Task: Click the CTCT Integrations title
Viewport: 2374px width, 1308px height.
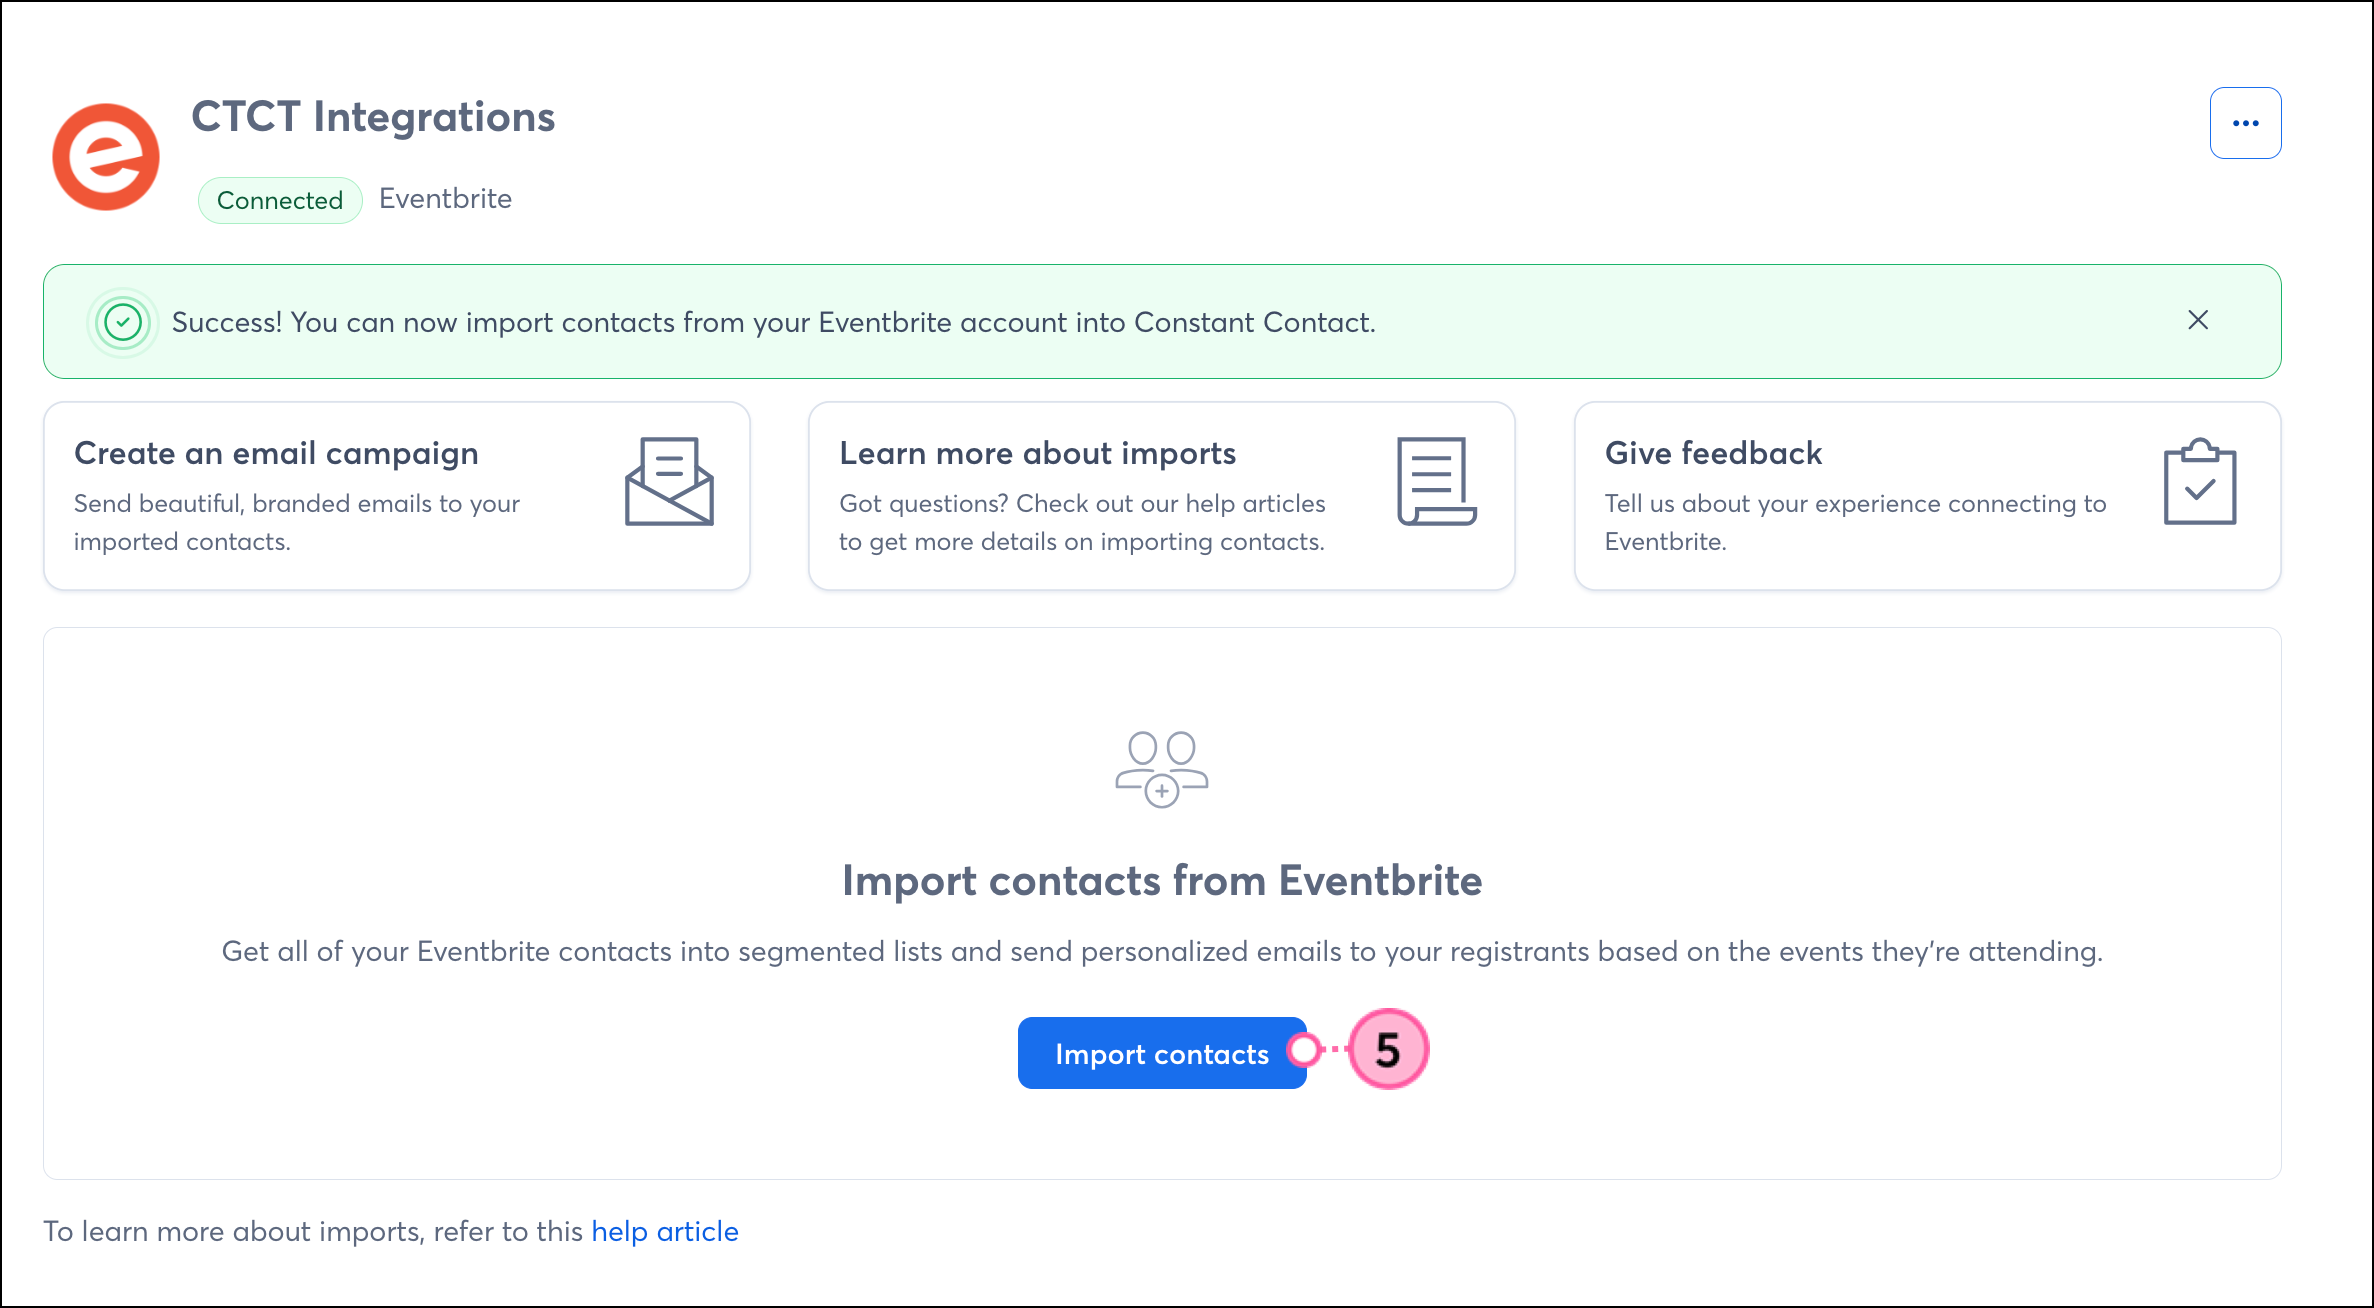Action: pos(373,117)
